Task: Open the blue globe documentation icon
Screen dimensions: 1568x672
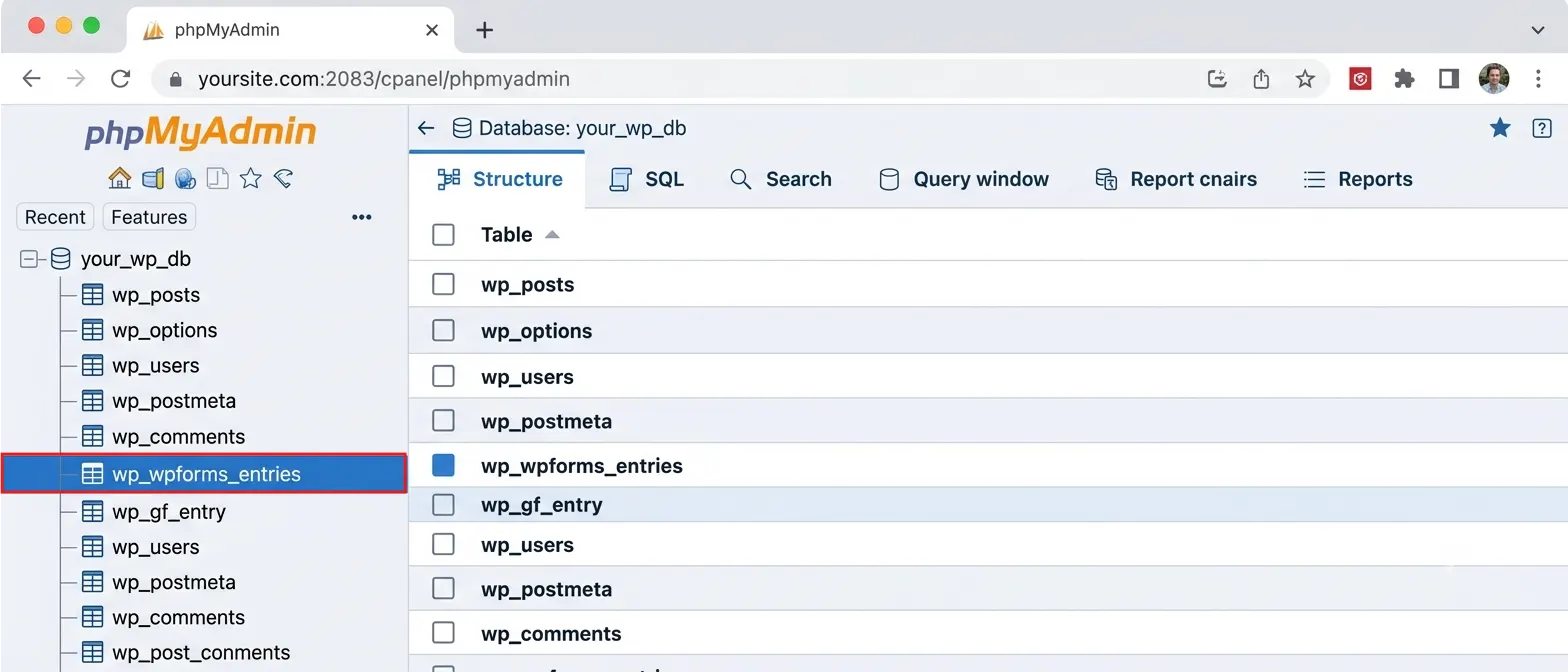Action: point(185,178)
